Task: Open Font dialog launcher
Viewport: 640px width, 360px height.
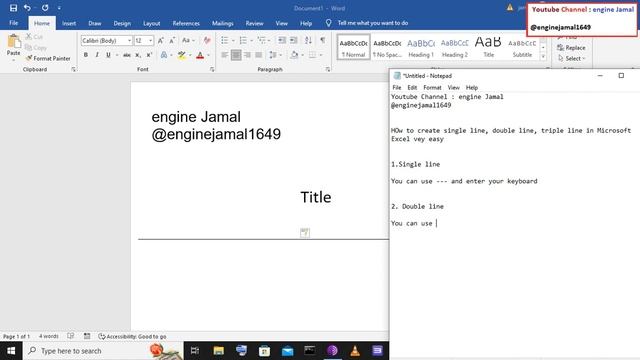Action: (212, 69)
